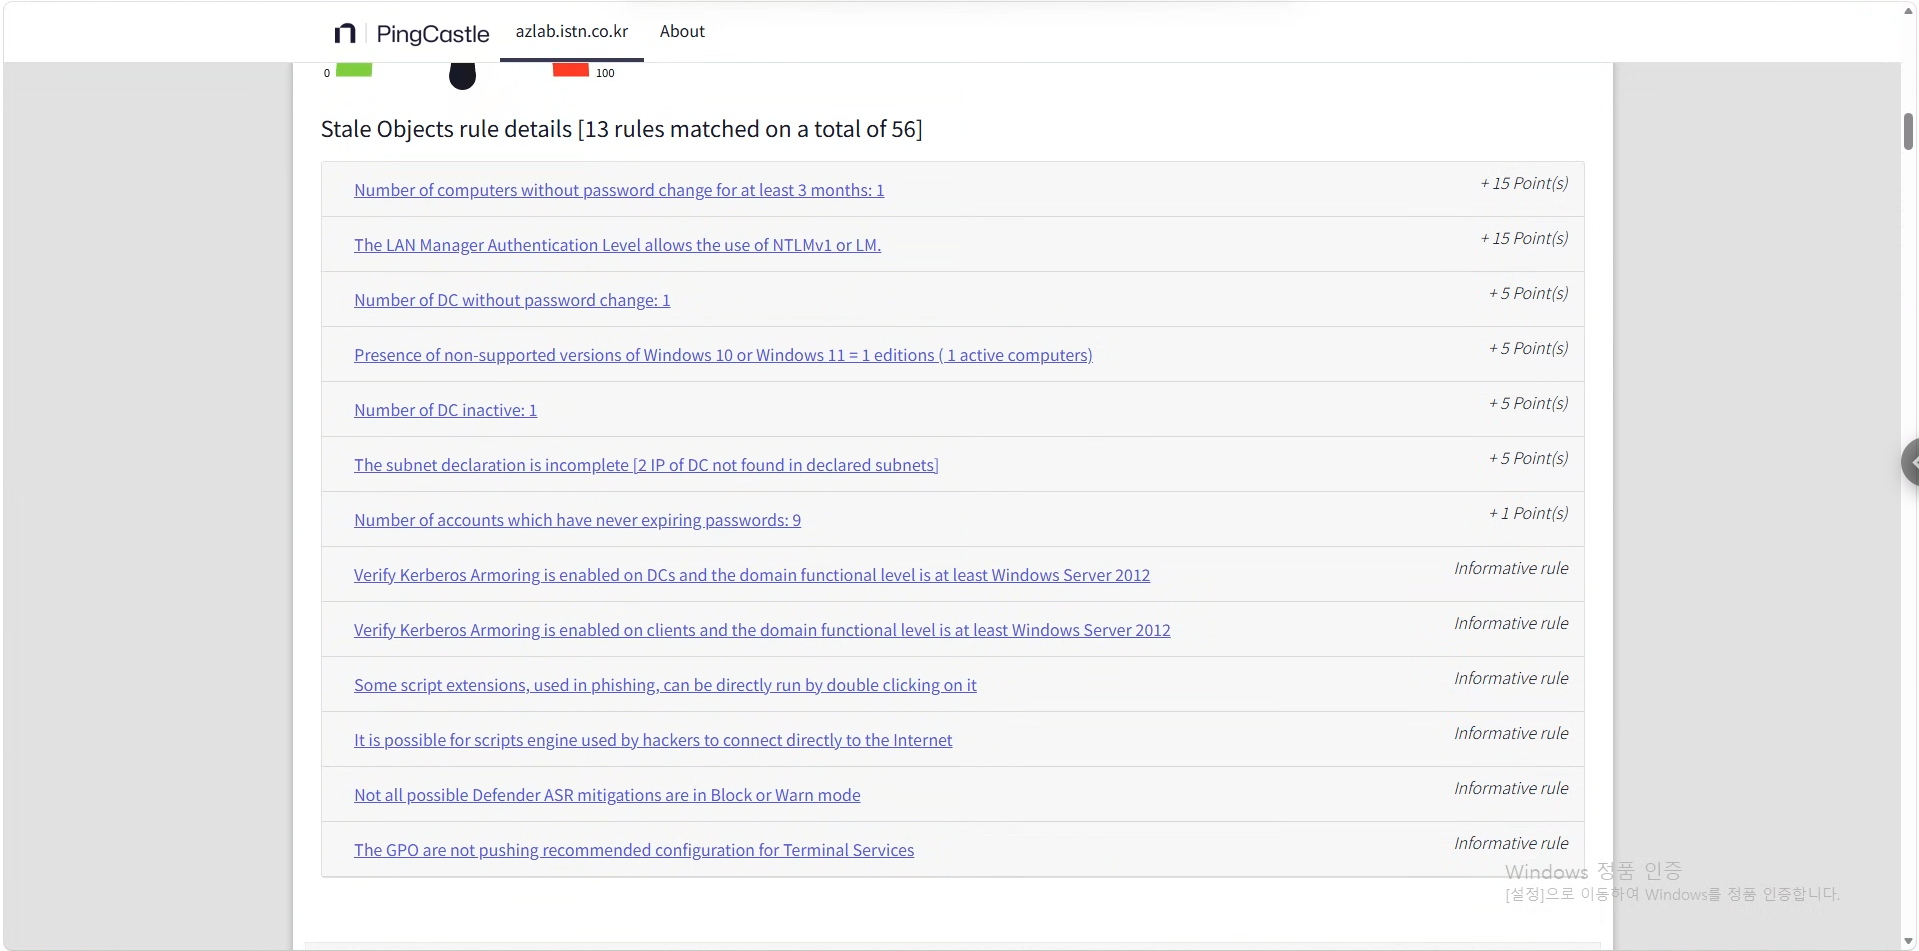Open Kerberos Armoring on DCs rule
The image size is (1919, 951).
752,575
